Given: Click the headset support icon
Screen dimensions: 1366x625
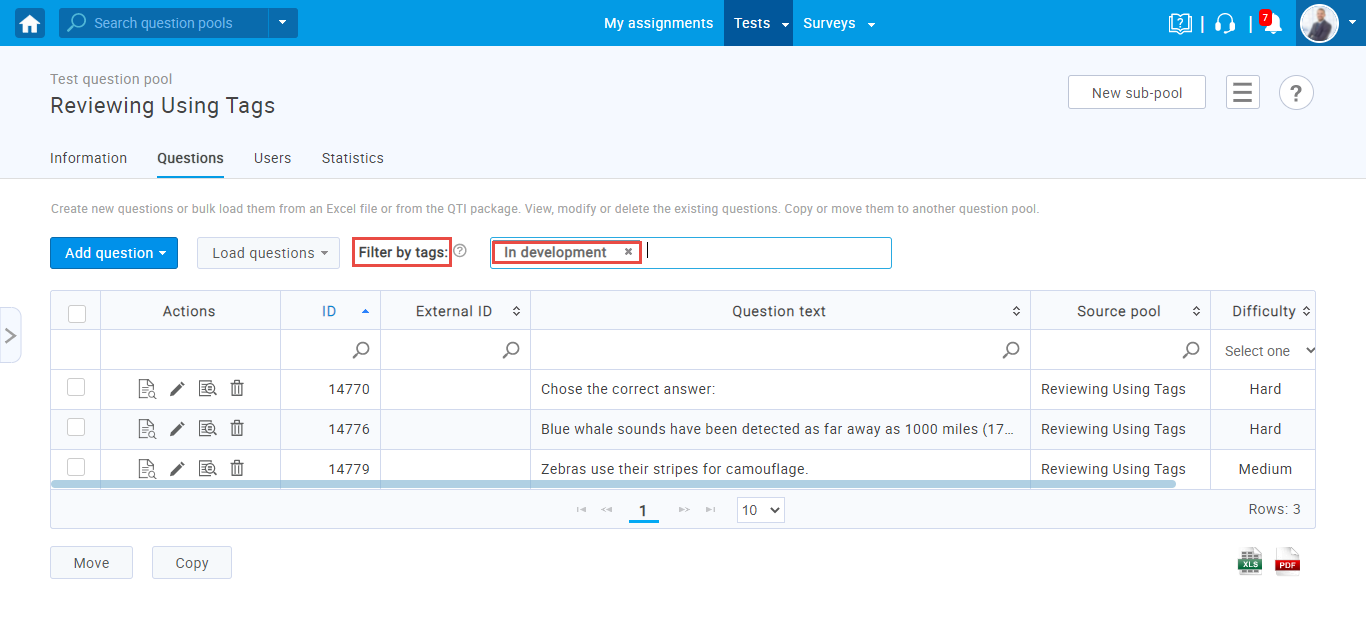Looking at the screenshot, I should [x=1225, y=24].
